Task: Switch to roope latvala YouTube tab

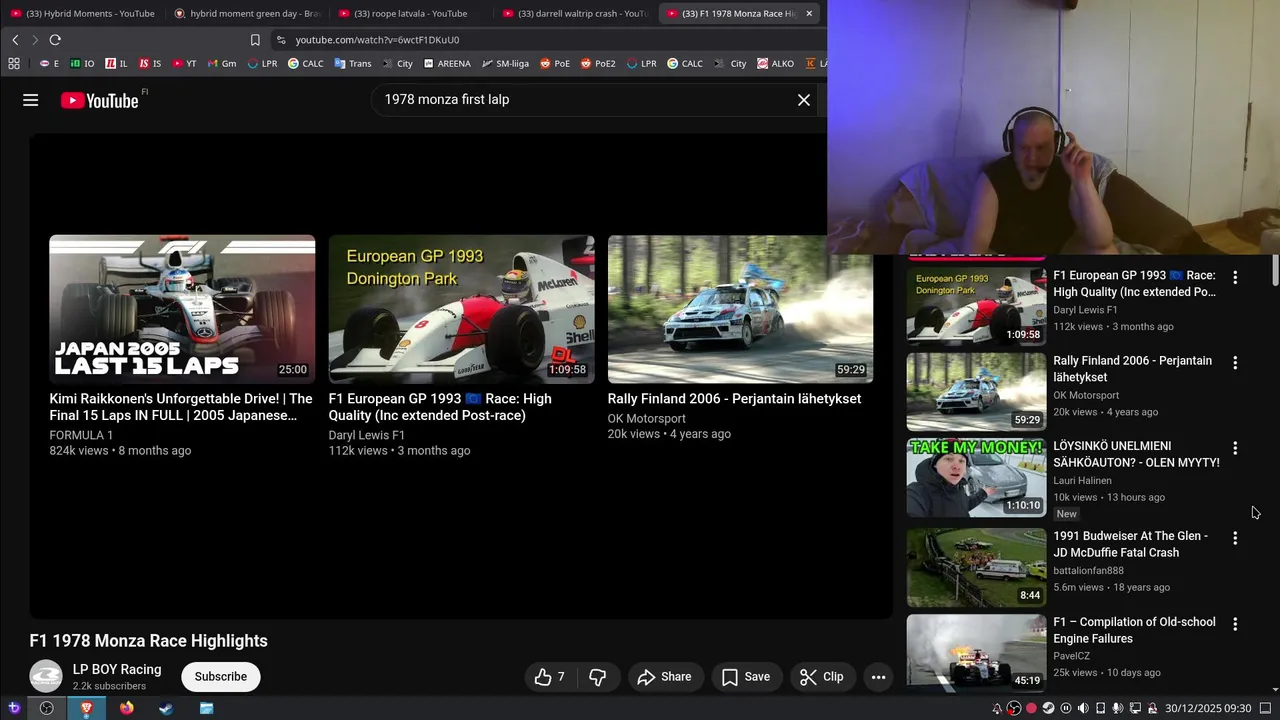Action: (410, 13)
